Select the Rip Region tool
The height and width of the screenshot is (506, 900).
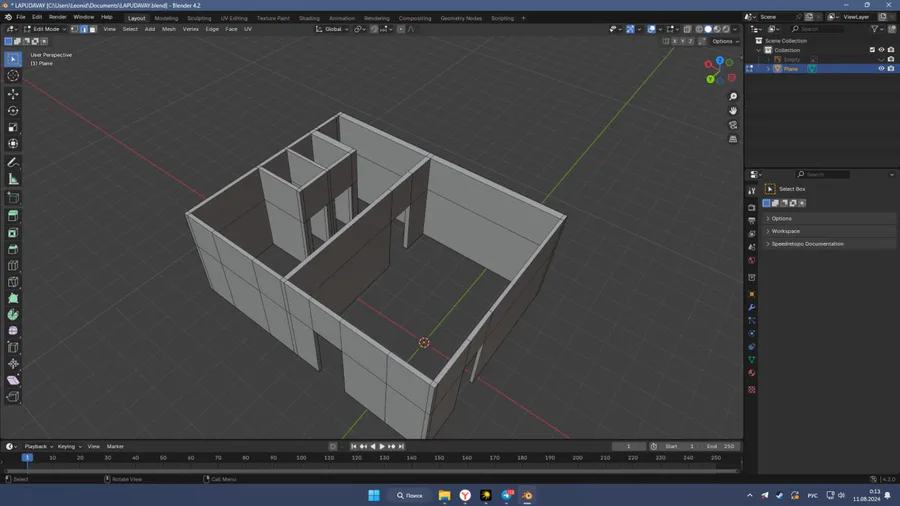pos(13,397)
